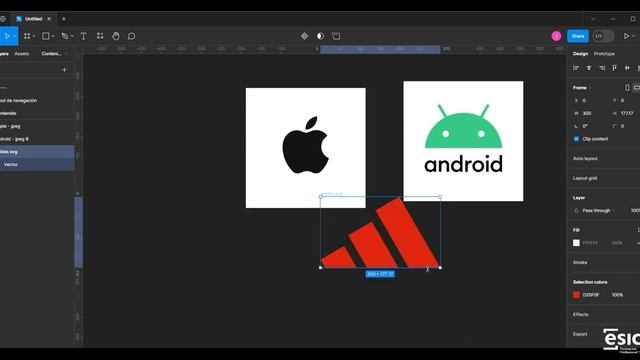Switch to the Prototype tab
The image size is (640, 360).
click(x=604, y=54)
